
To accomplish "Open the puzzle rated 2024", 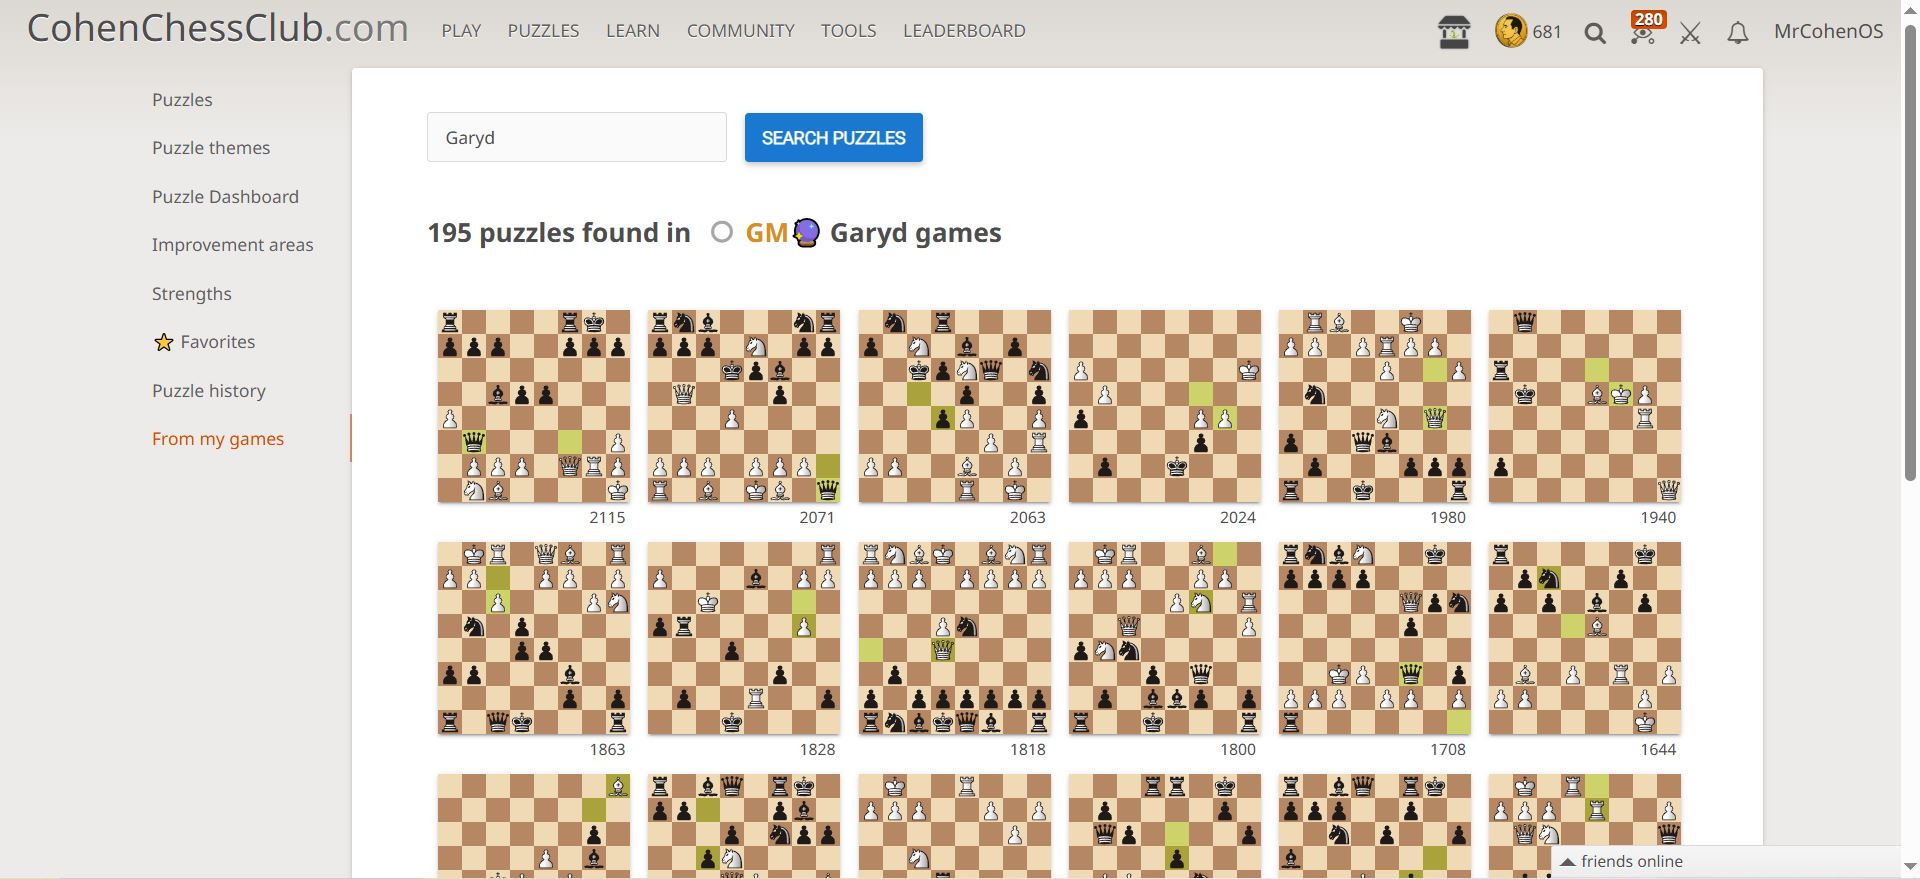I will (x=1165, y=406).
